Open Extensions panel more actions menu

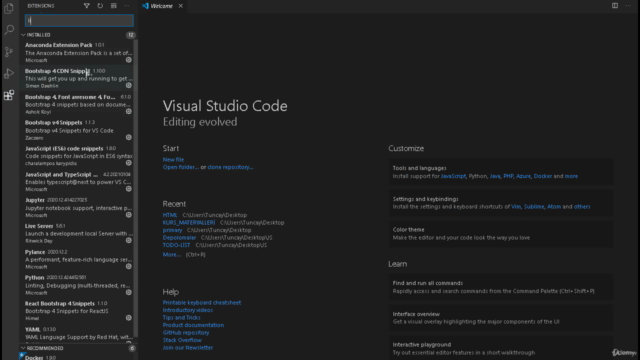click(x=127, y=6)
